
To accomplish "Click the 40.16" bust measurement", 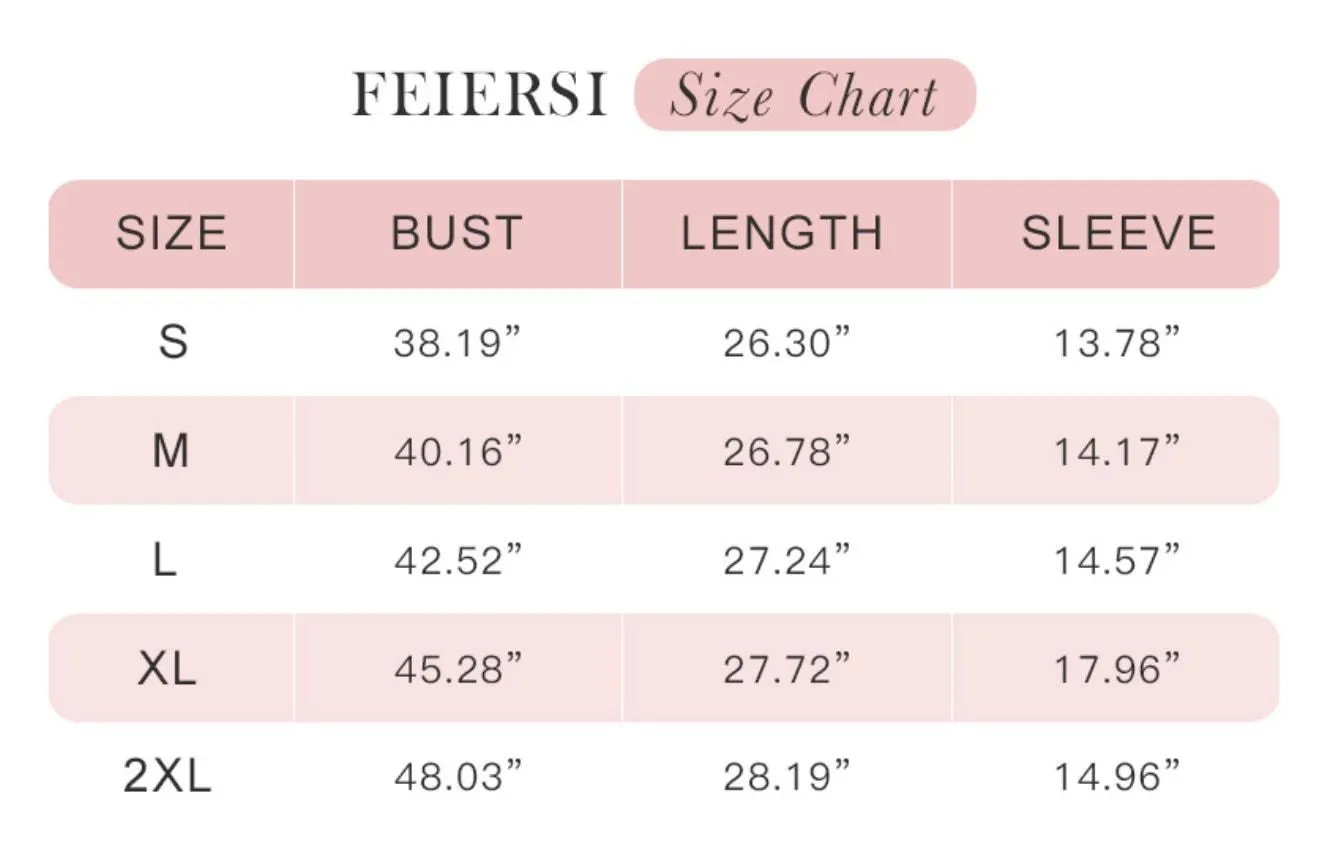I will 458,452.
